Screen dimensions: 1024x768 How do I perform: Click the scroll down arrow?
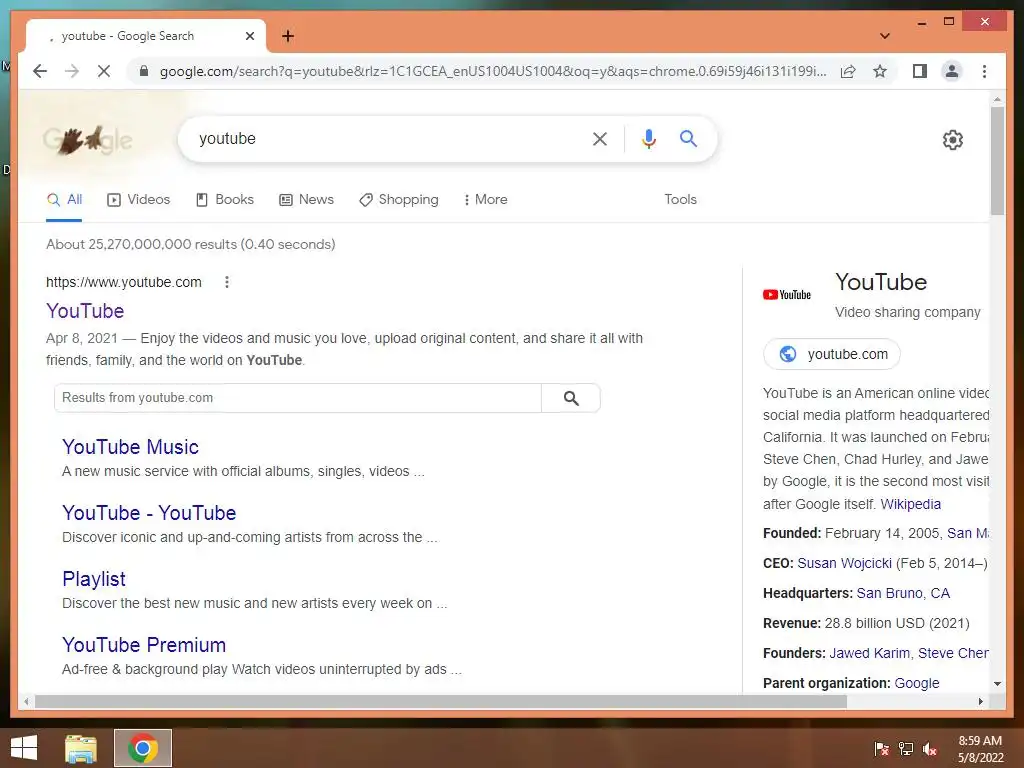point(997,684)
